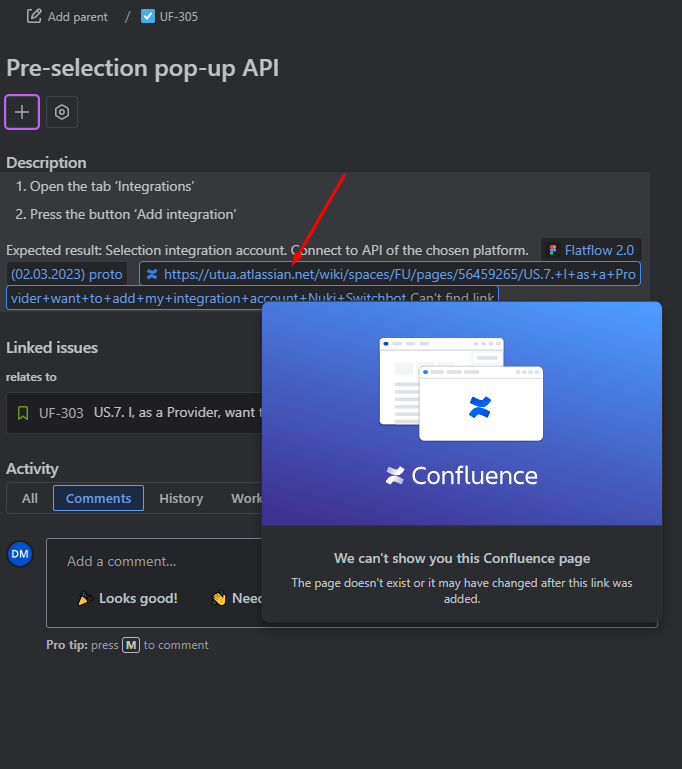Select the Comments activity tab
The image size is (682, 769).
tap(99, 498)
